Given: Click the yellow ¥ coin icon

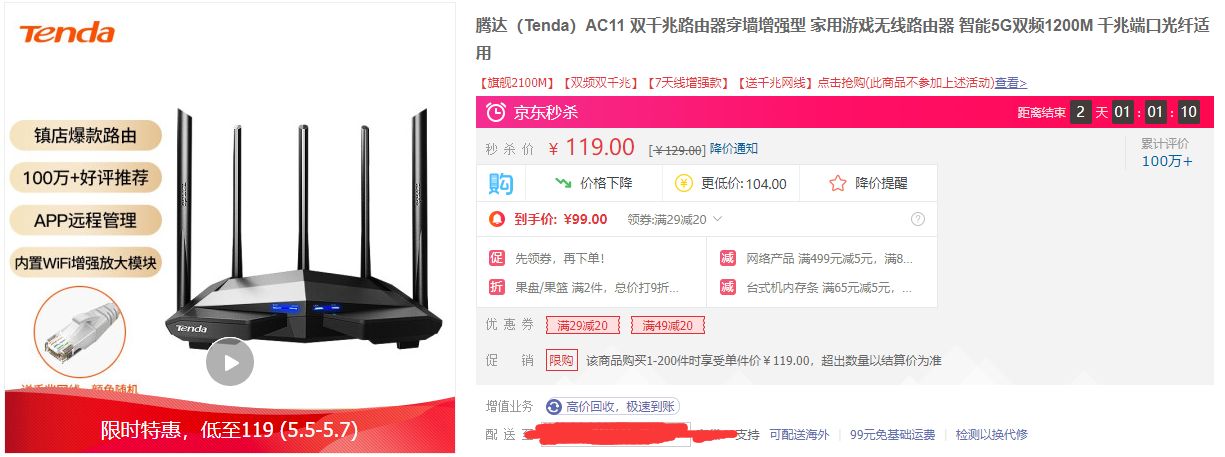Looking at the screenshot, I should coord(684,183).
